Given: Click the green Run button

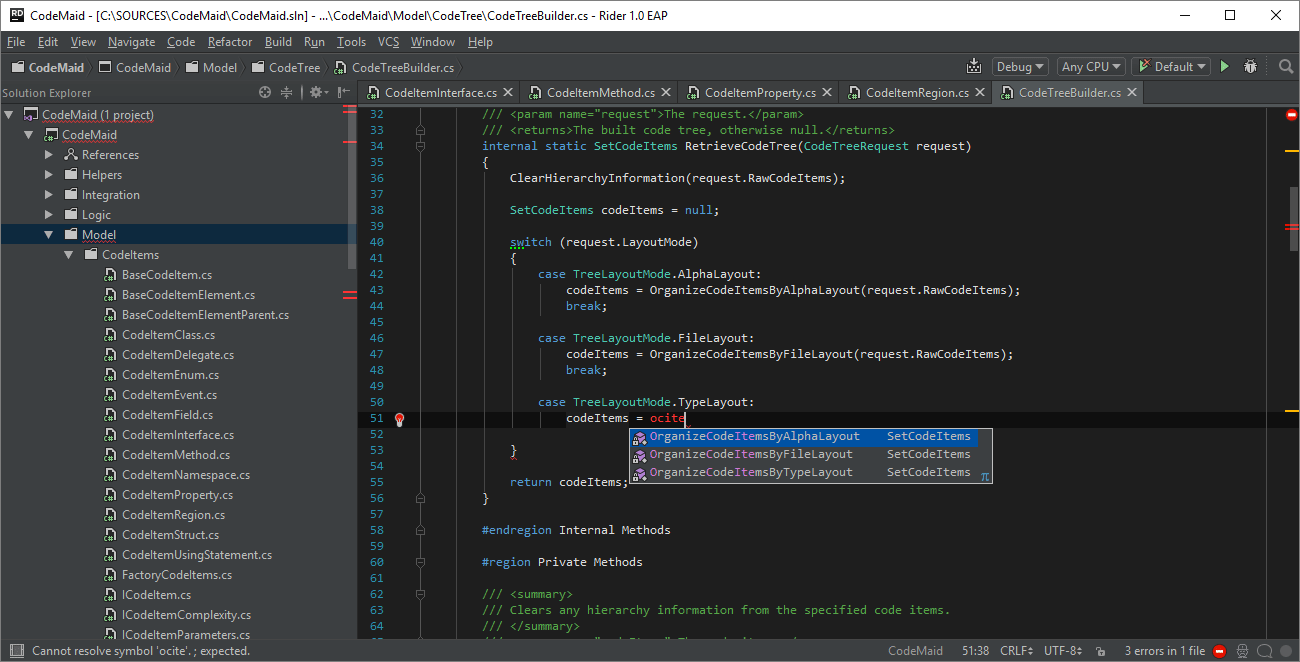Looking at the screenshot, I should pos(1224,67).
